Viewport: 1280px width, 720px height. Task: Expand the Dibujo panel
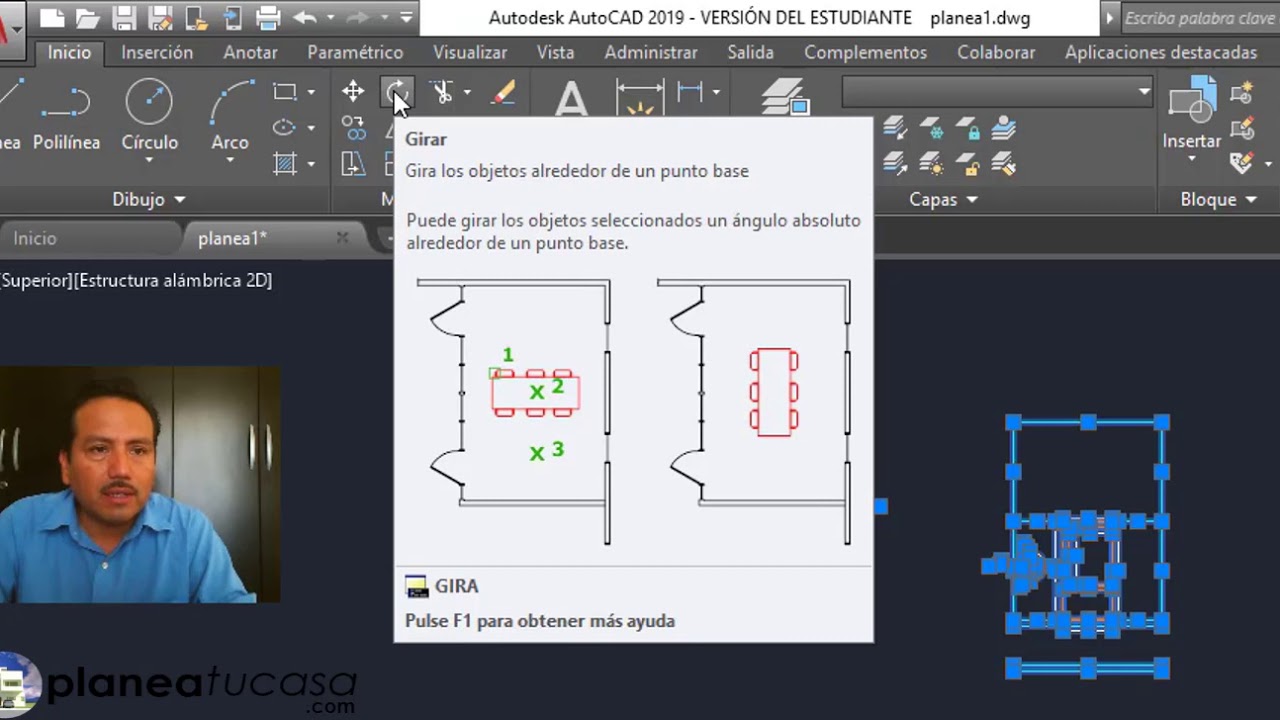(x=149, y=199)
